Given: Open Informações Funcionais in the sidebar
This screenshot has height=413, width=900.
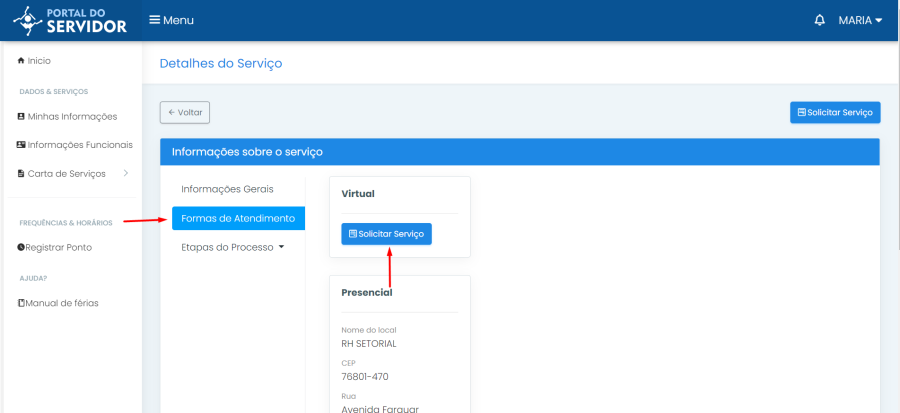Looking at the screenshot, I should [x=75, y=145].
